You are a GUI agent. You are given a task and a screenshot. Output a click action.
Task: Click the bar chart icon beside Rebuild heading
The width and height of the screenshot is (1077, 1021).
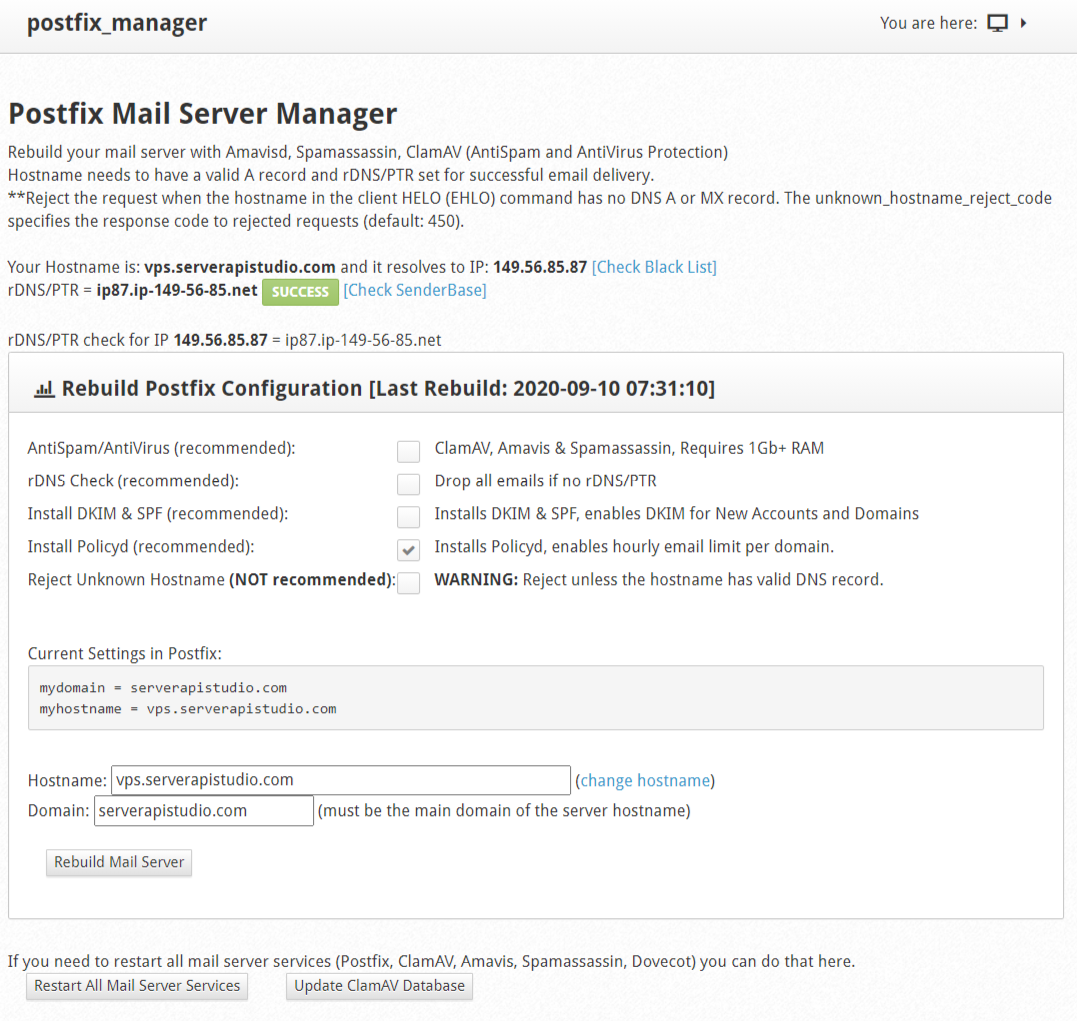45,390
